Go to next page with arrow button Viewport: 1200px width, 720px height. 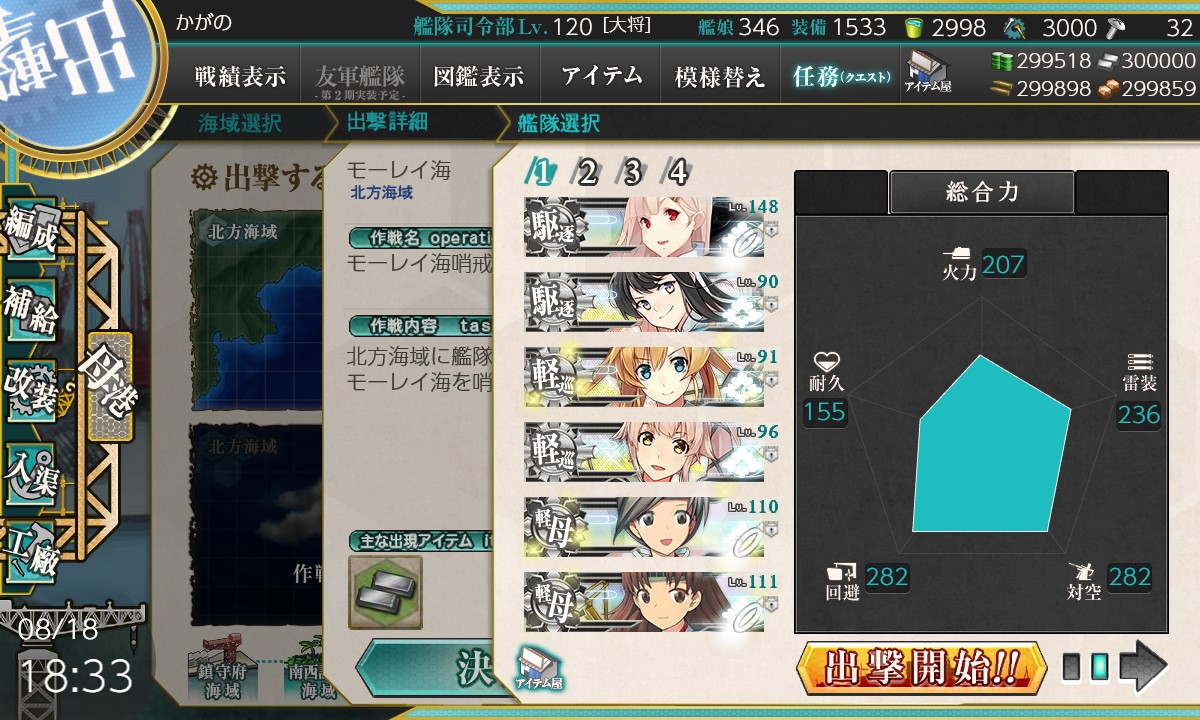tap(1144, 666)
